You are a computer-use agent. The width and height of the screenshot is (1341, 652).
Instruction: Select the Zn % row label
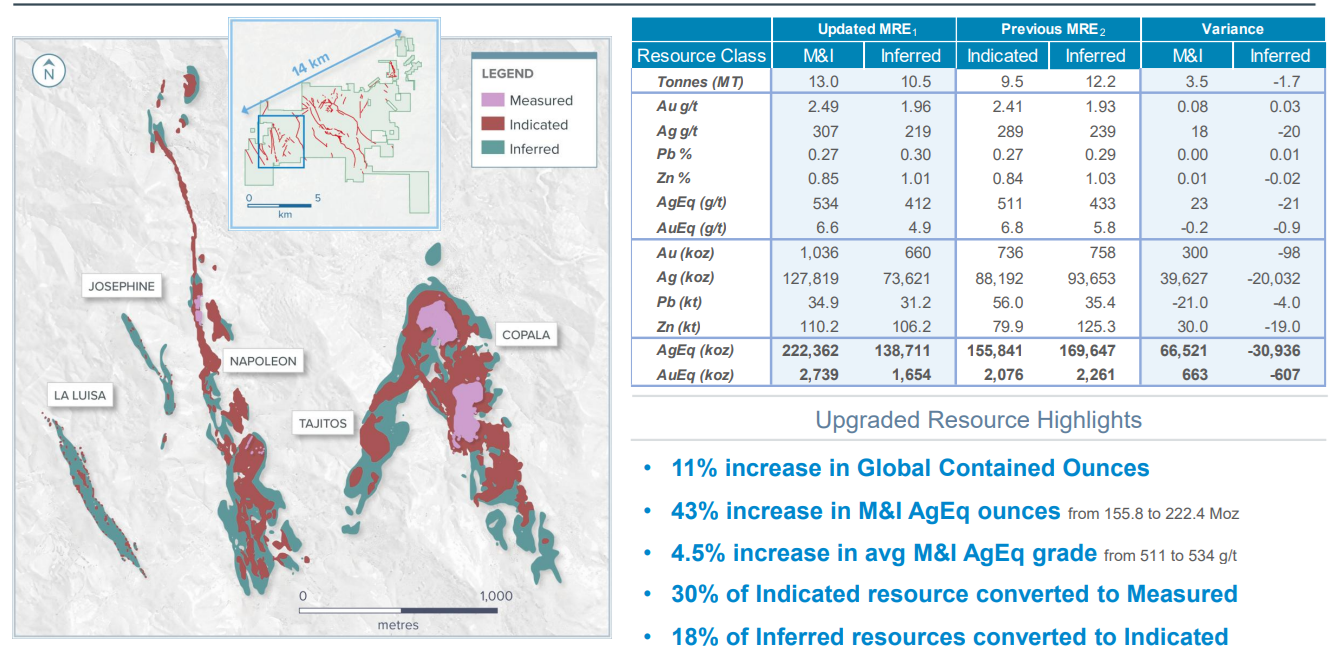tap(675, 178)
